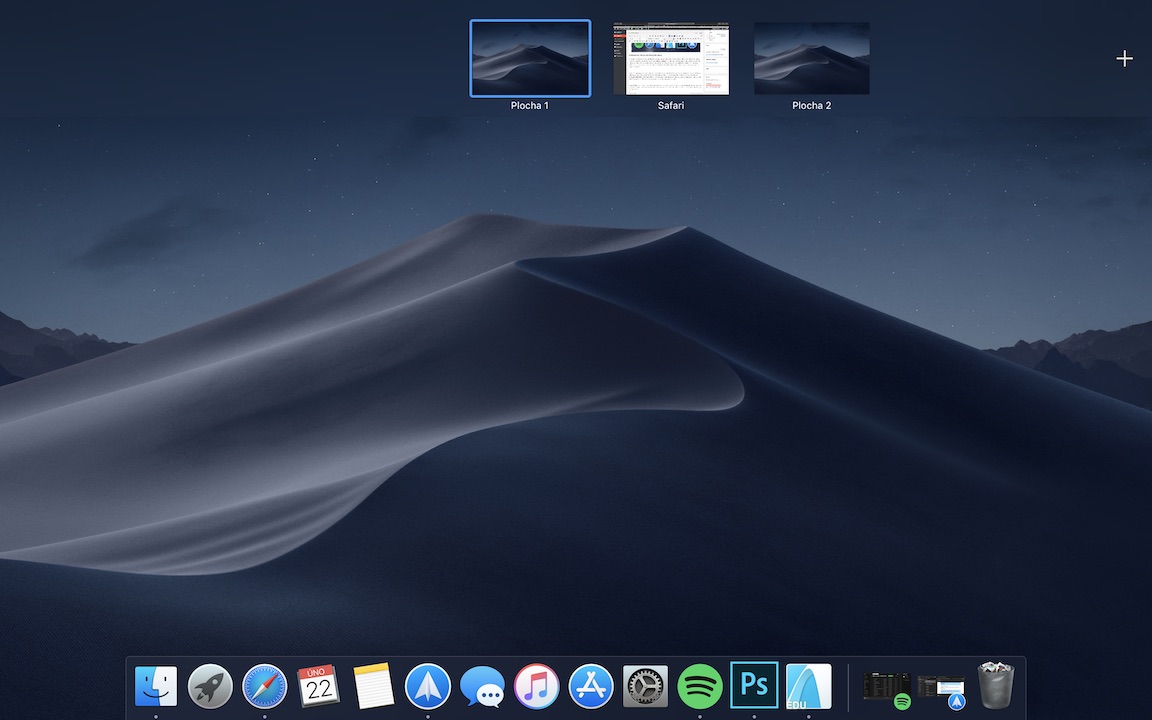Open the Trash
Image resolution: width=1152 pixels, height=720 pixels.
(996, 686)
